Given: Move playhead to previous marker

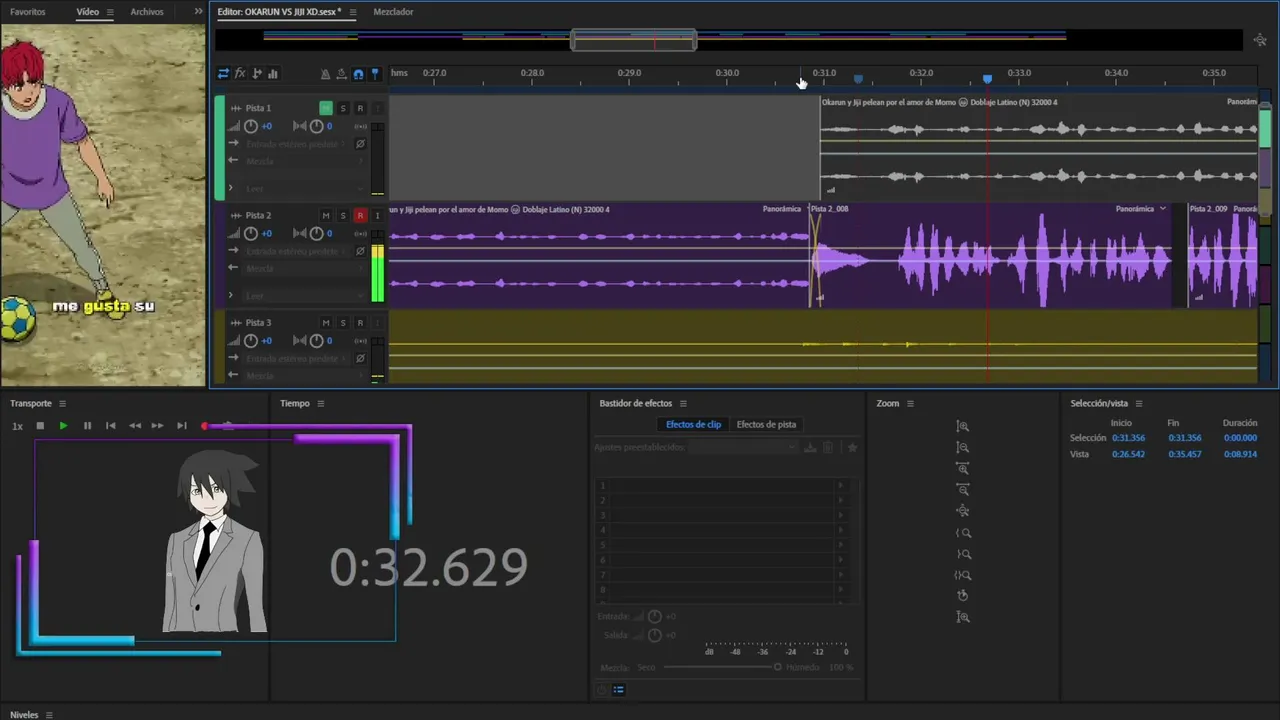Looking at the screenshot, I should (111, 426).
